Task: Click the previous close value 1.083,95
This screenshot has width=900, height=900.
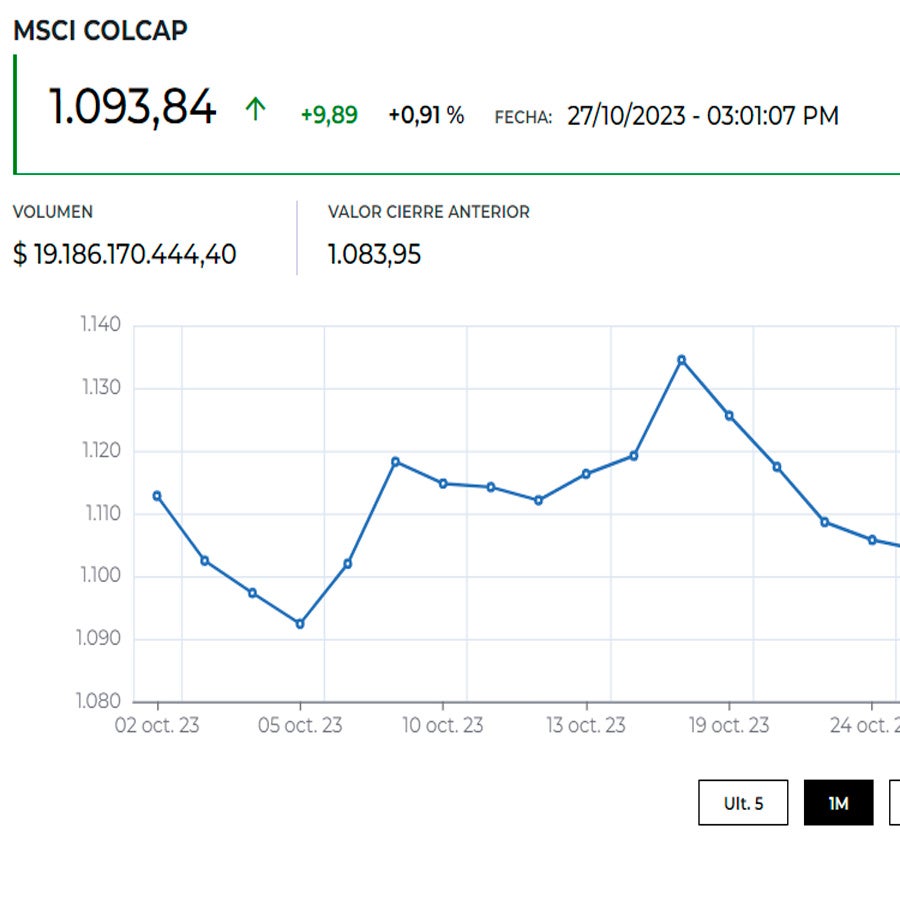Action: click(374, 255)
